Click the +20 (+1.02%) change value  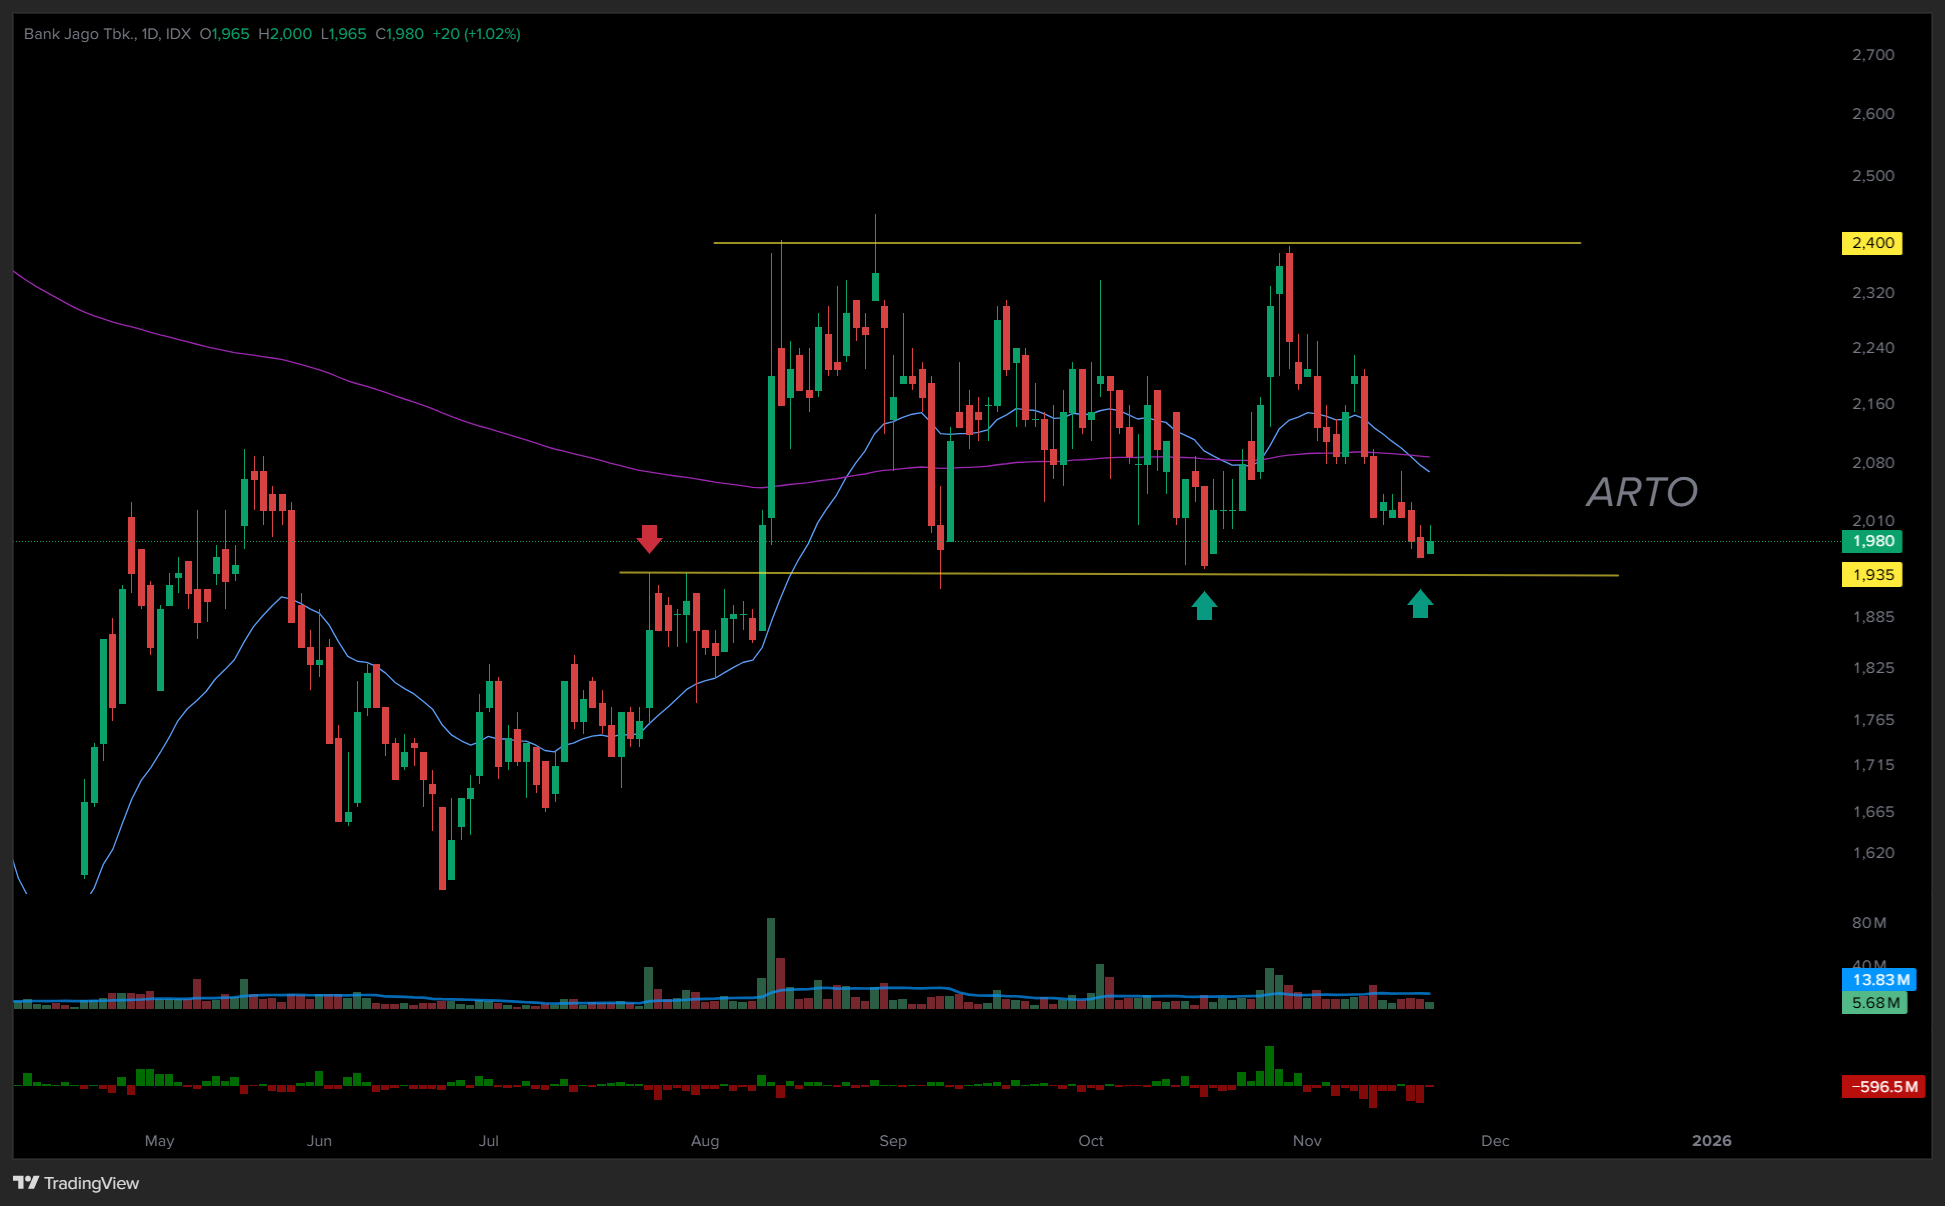476,34
